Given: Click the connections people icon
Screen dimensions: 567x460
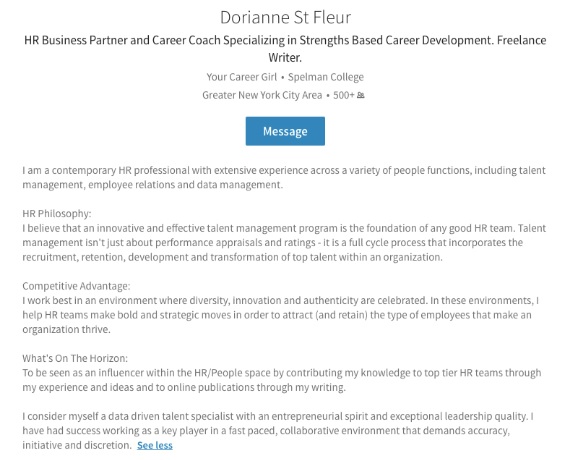Looking at the screenshot, I should pos(361,95).
